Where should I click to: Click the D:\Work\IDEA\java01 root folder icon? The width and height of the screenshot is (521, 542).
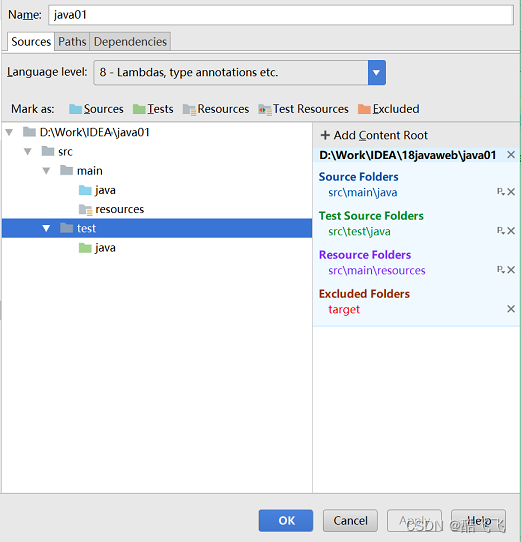pyautogui.click(x=29, y=132)
